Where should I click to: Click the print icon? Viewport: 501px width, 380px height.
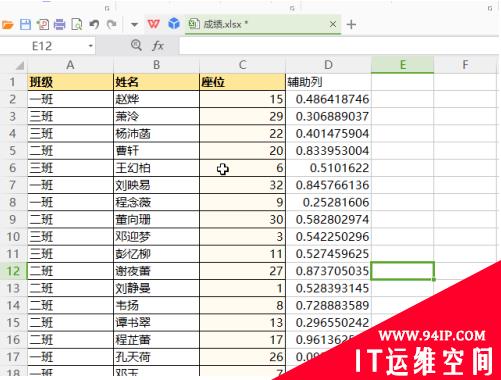tap(60, 24)
